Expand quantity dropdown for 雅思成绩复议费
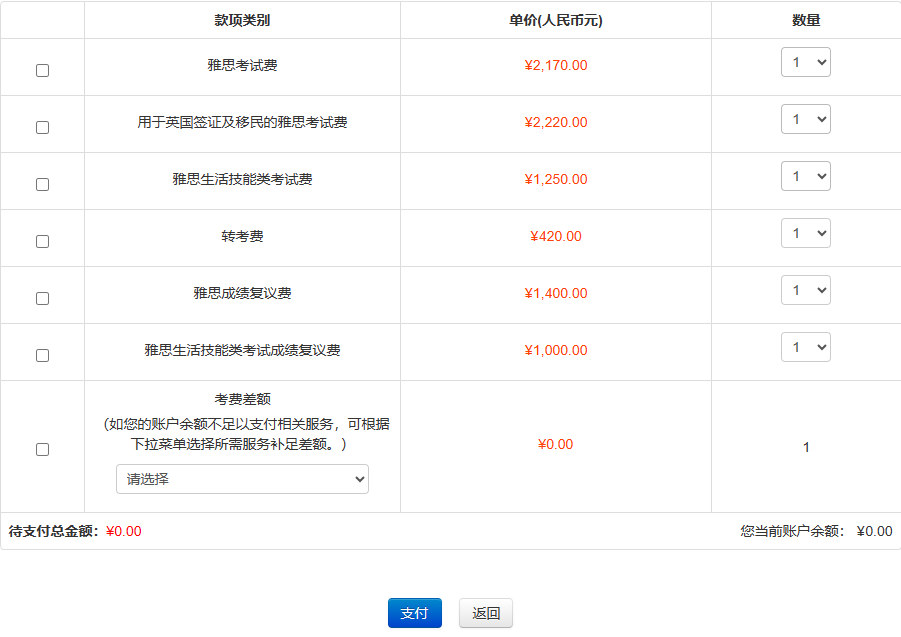Image resolution: width=901 pixels, height=637 pixels. (806, 290)
